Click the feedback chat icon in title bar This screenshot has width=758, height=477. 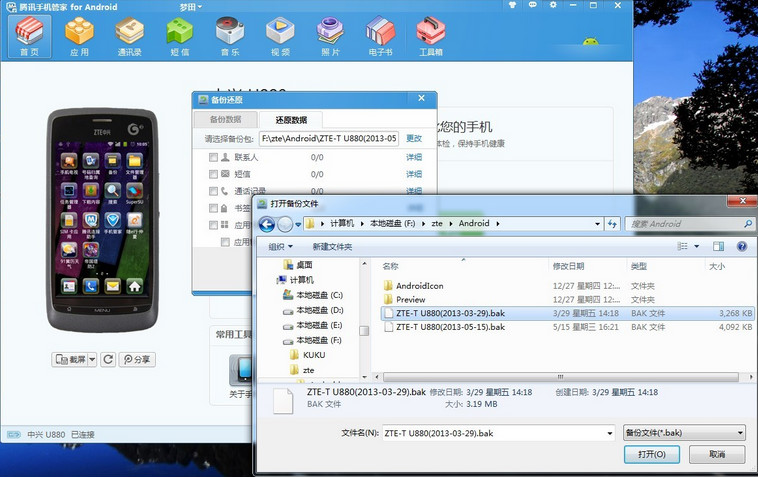[533, 5]
